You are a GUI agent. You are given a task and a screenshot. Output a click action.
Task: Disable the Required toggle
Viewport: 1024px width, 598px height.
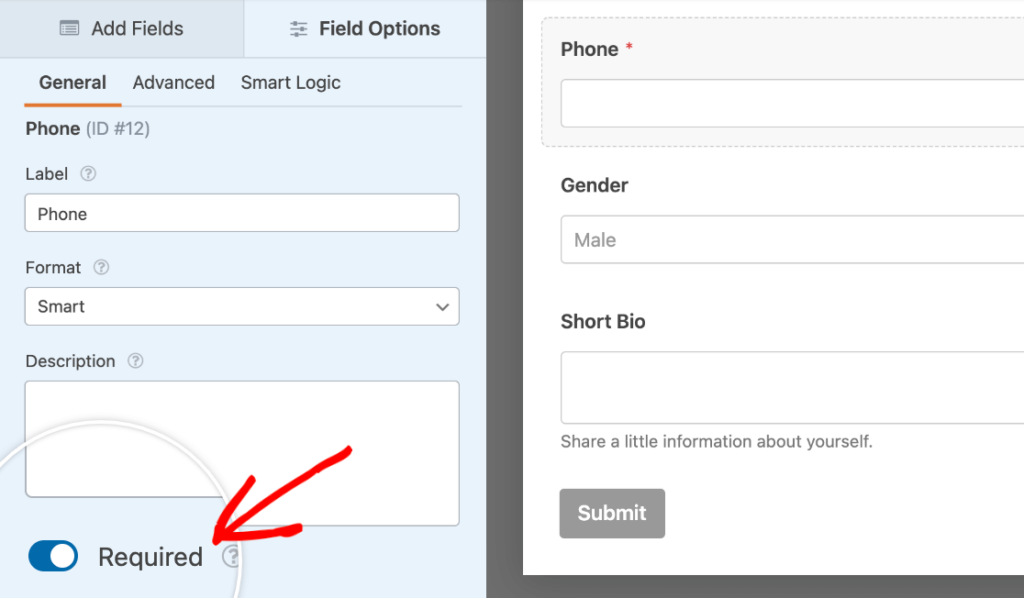52,556
